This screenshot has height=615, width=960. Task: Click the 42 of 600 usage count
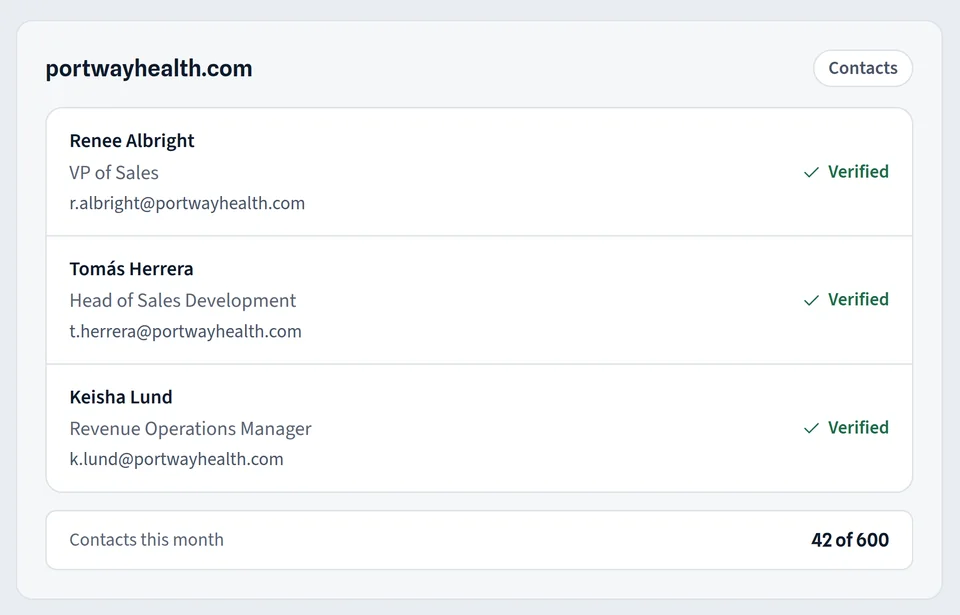point(850,540)
